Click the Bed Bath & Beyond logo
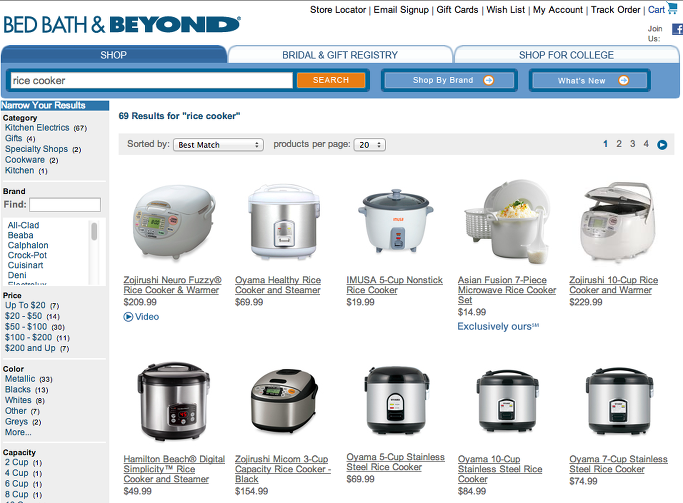This screenshot has width=683, height=503. 122,25
